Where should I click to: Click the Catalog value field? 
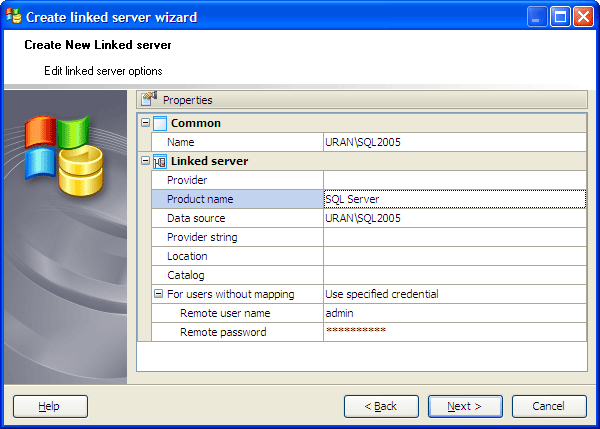455,275
